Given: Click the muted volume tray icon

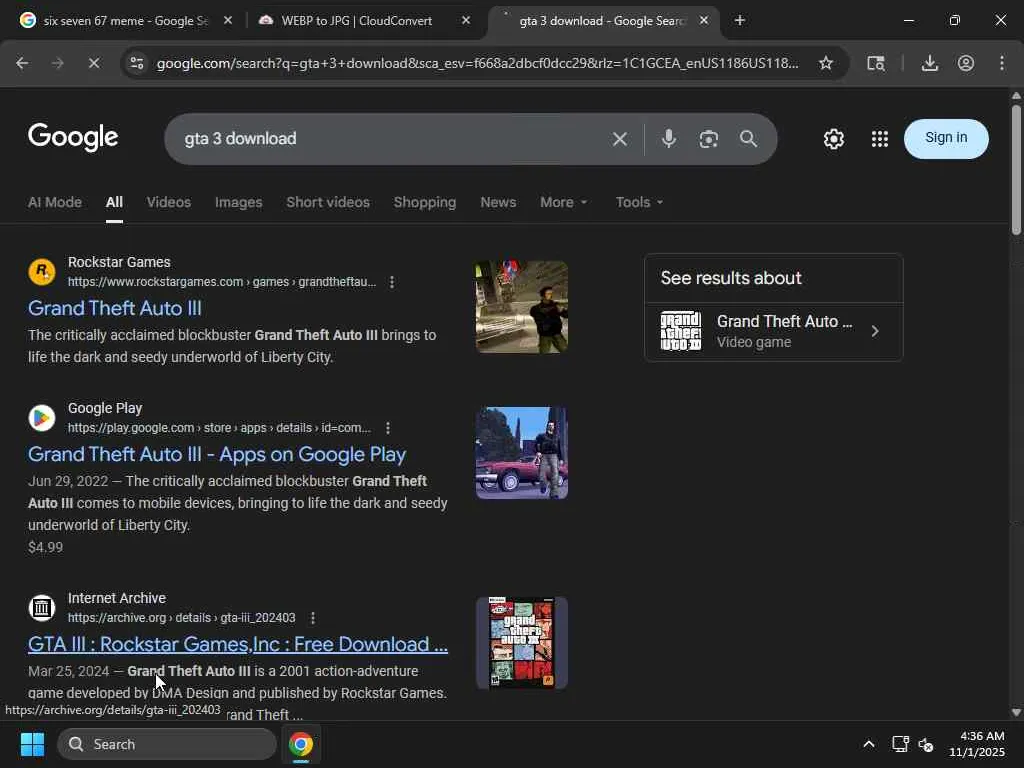Looking at the screenshot, I should pos(926,744).
